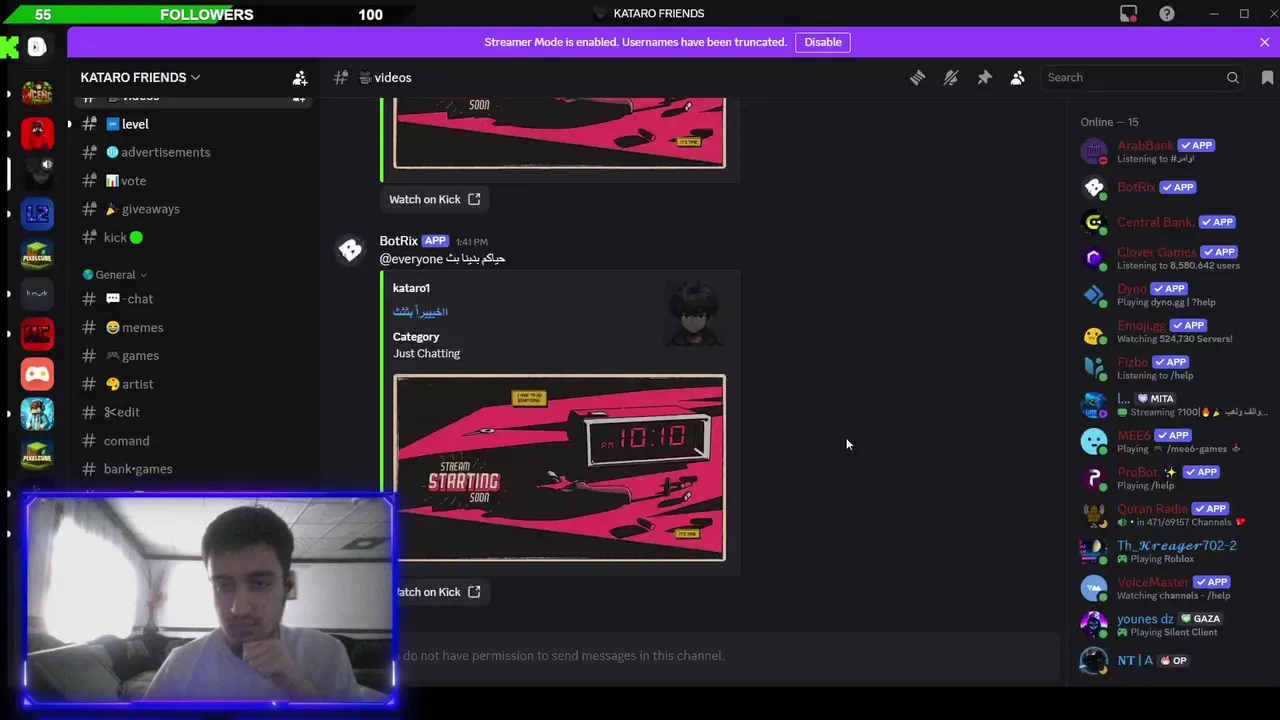
Task: Click the @everyone mention in BotRix message
Action: coord(411,259)
